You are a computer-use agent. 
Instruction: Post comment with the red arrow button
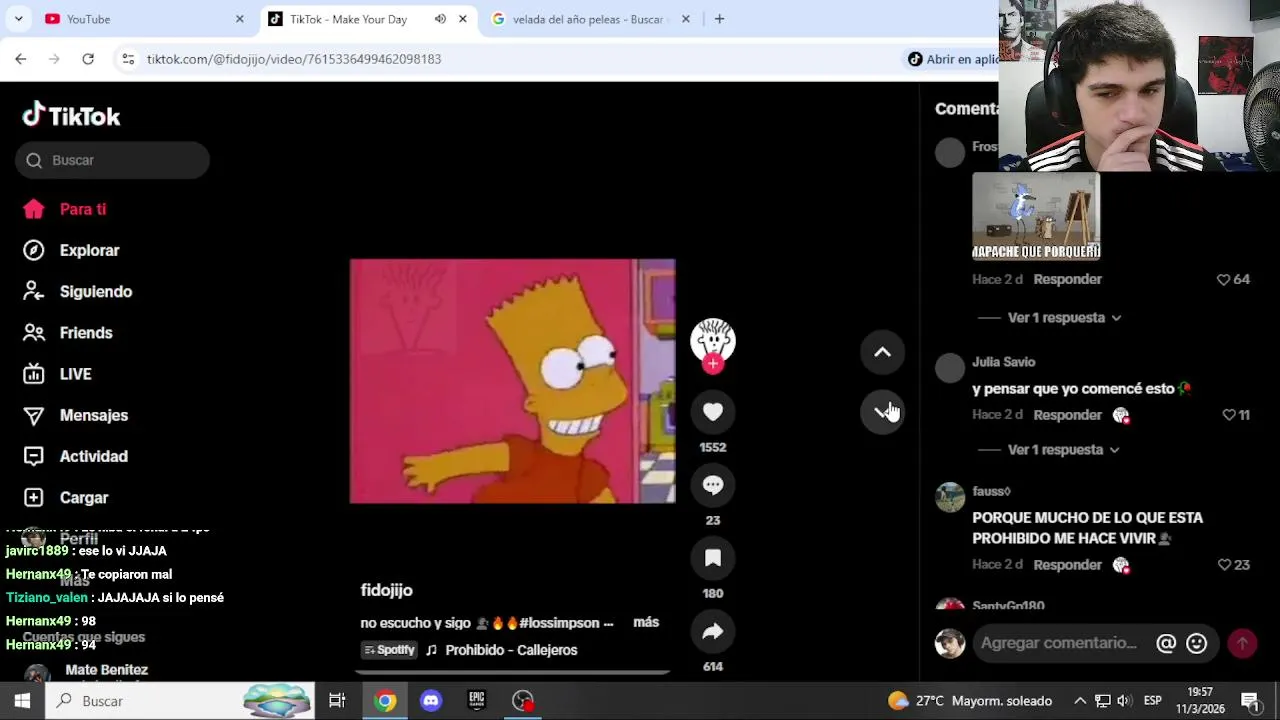click(x=1242, y=644)
